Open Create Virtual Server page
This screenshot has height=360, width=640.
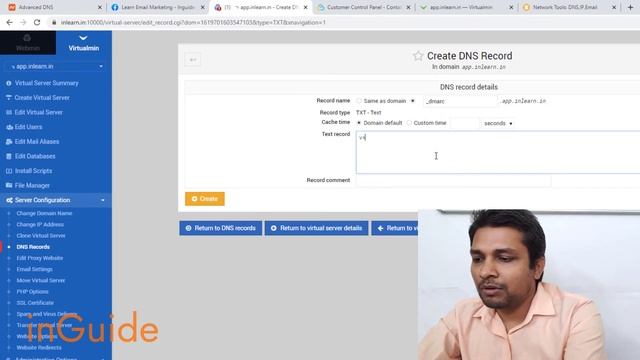(42, 98)
